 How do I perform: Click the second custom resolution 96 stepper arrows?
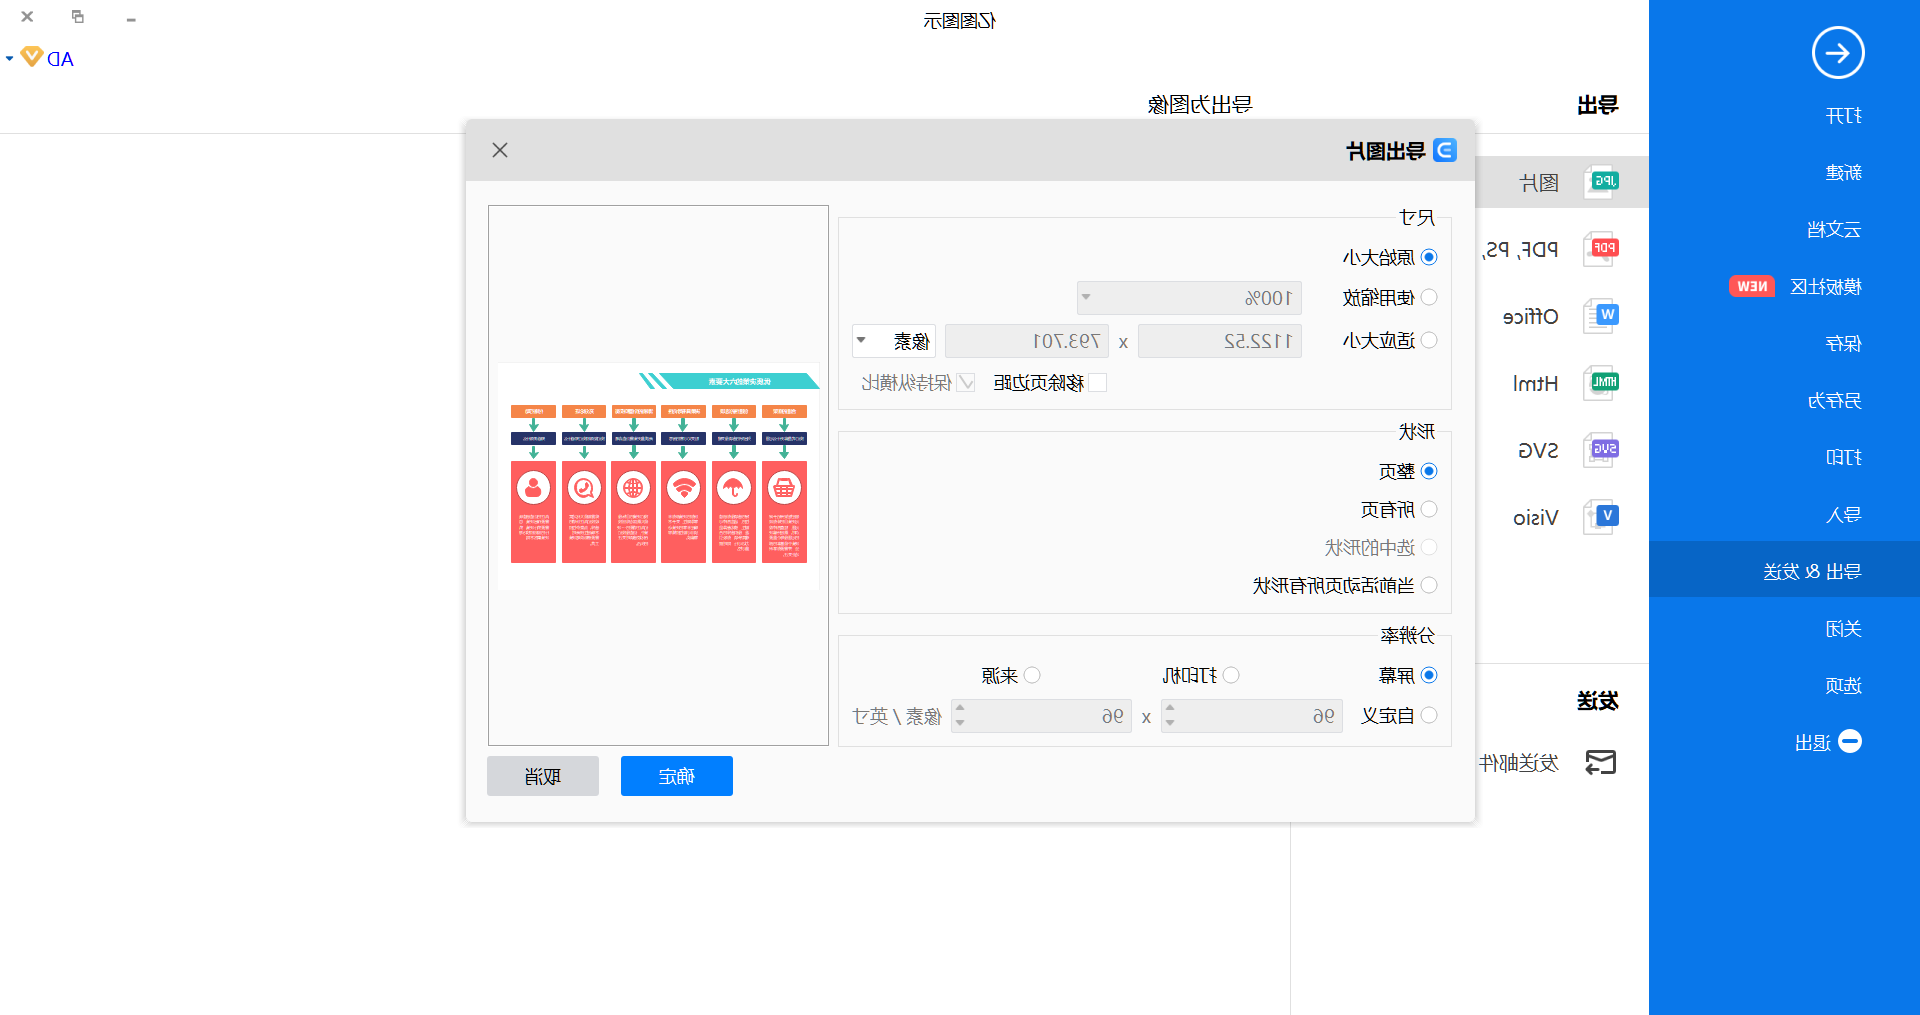click(960, 716)
